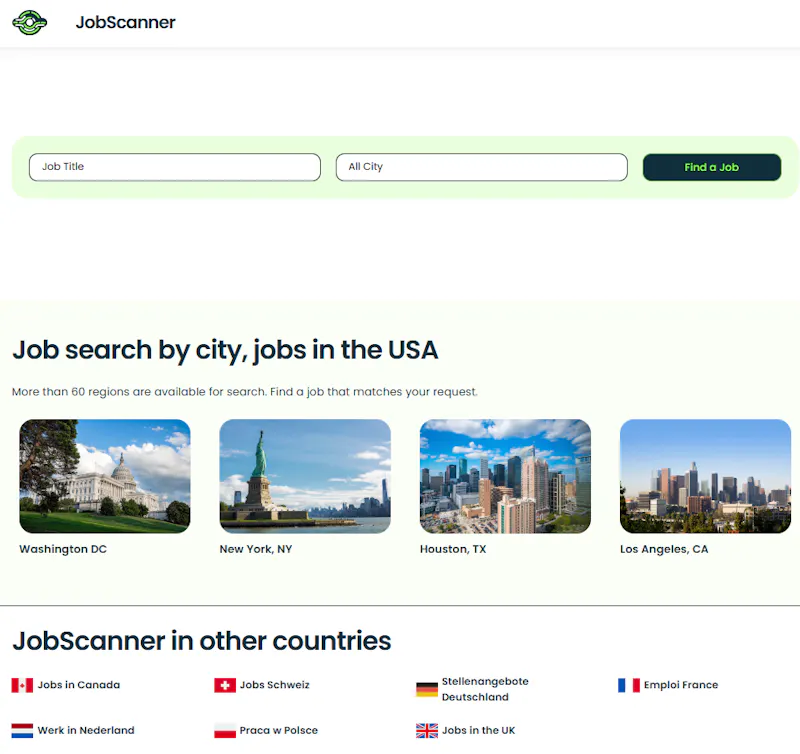
Task: Click the 'More than 60 regions' description text
Action: click(245, 392)
